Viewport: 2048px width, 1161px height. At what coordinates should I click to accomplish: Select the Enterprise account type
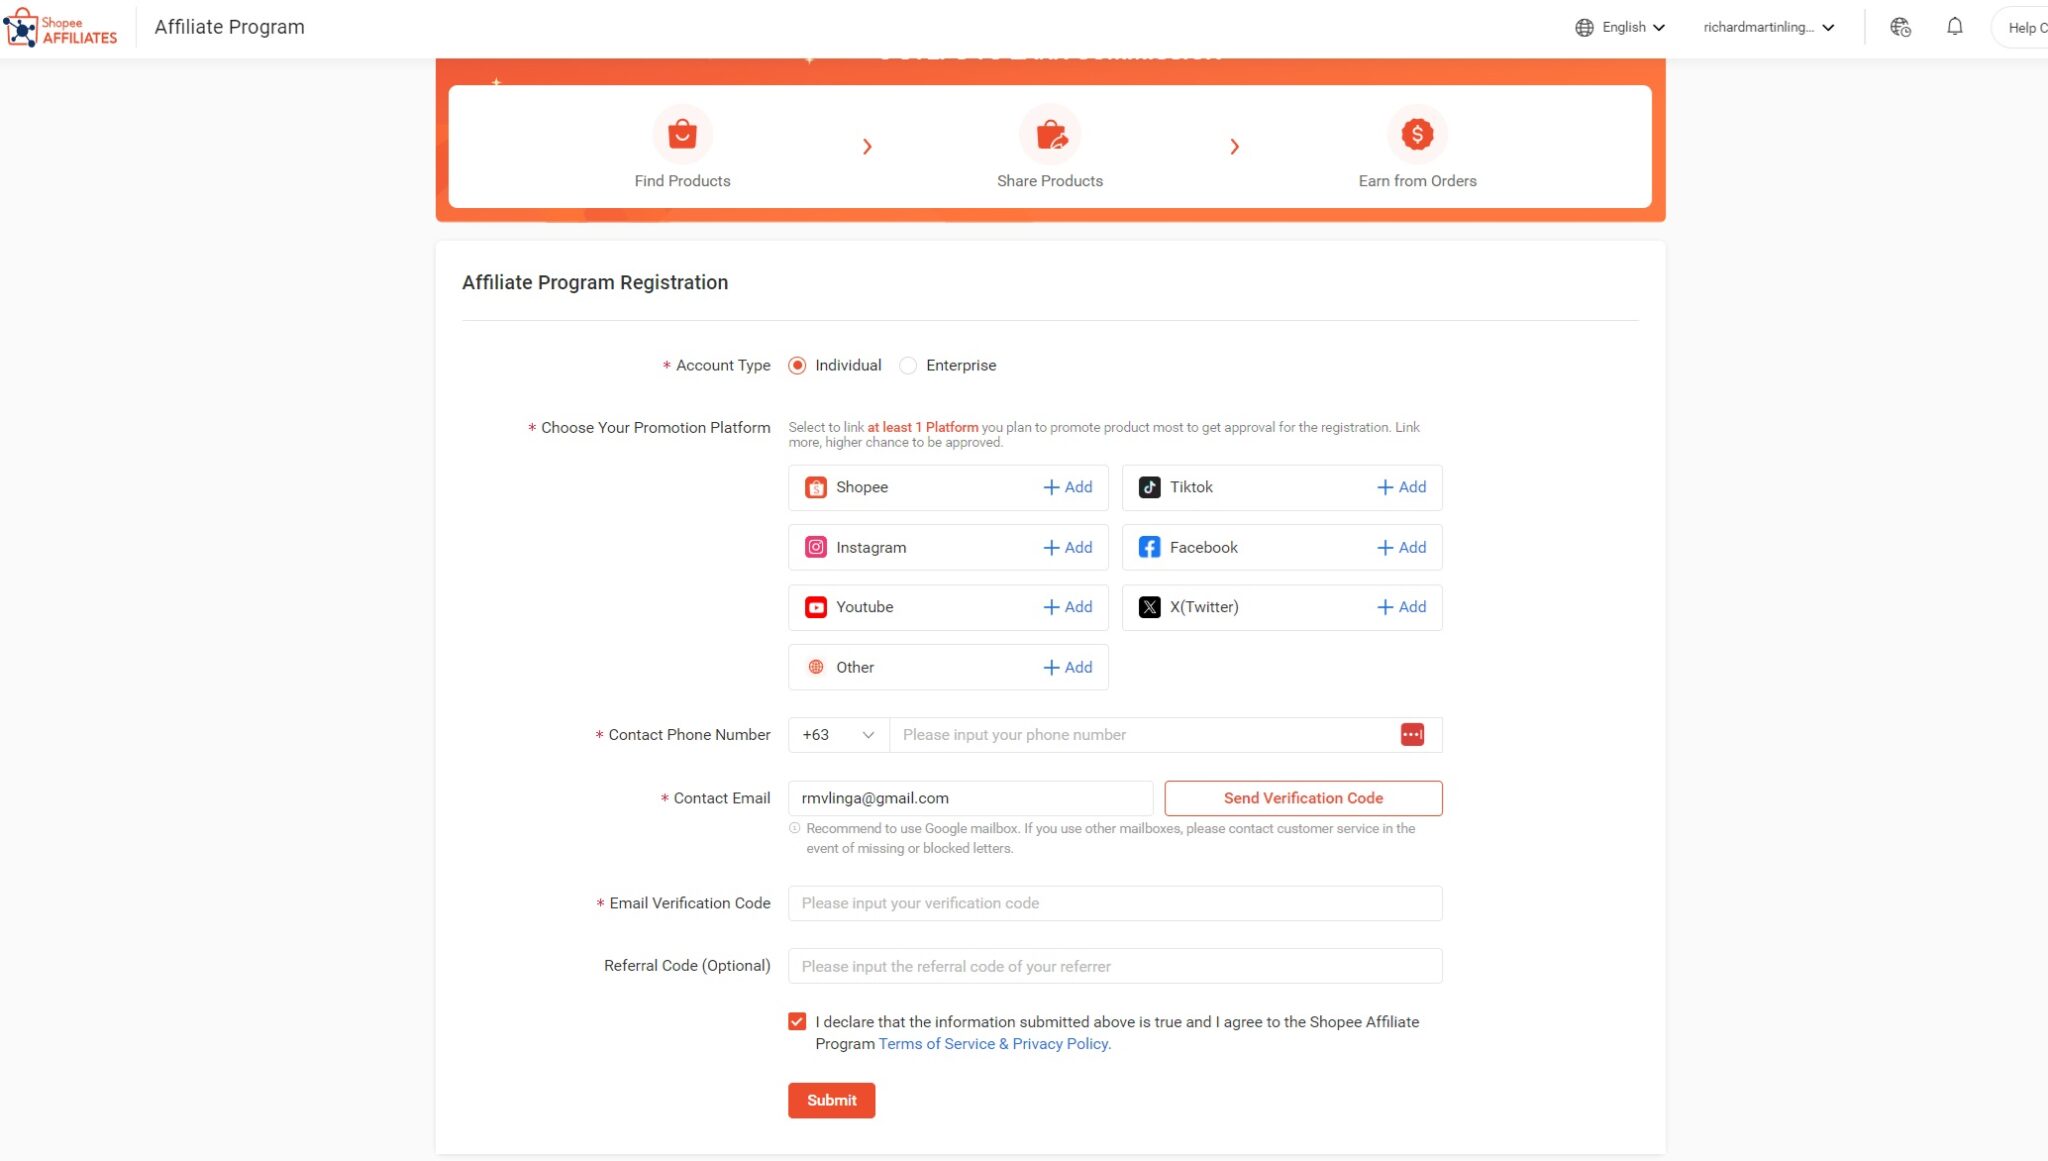[908, 365]
